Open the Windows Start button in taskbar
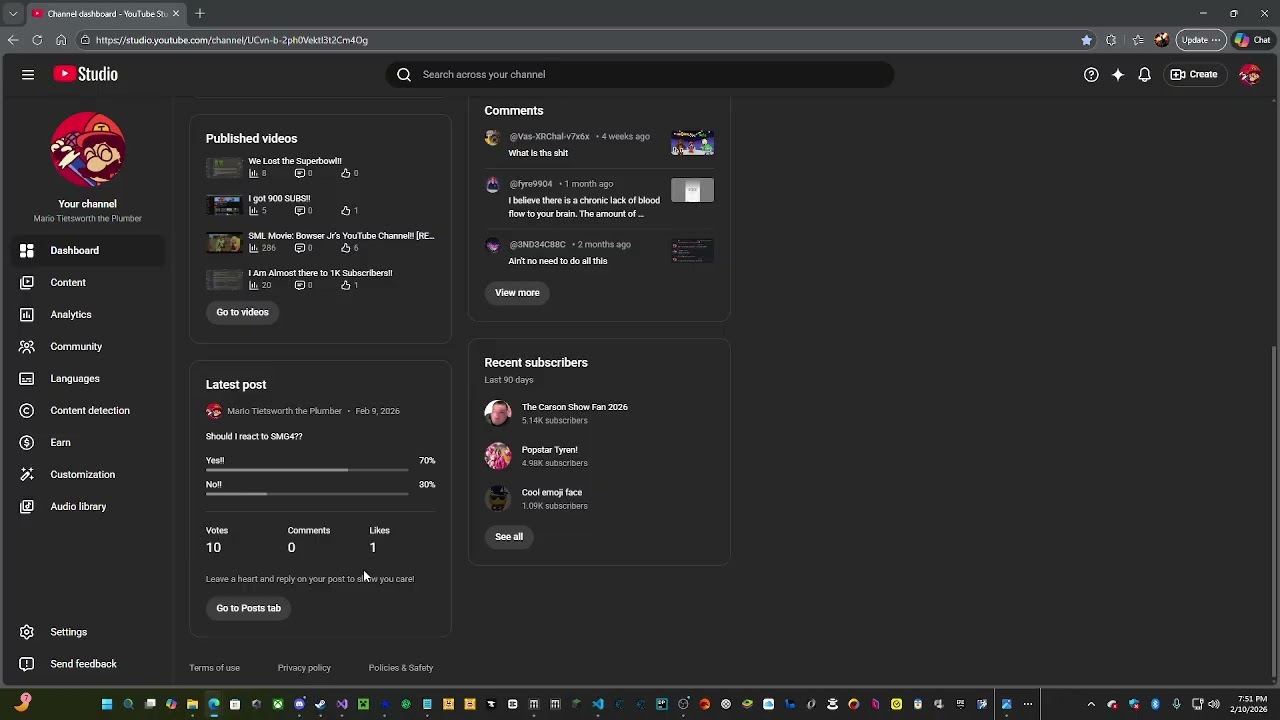 [107, 704]
